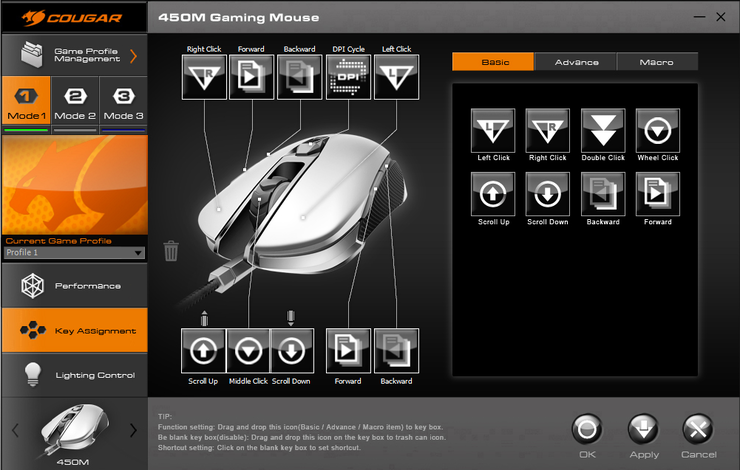Click the trash can icon

(171, 250)
